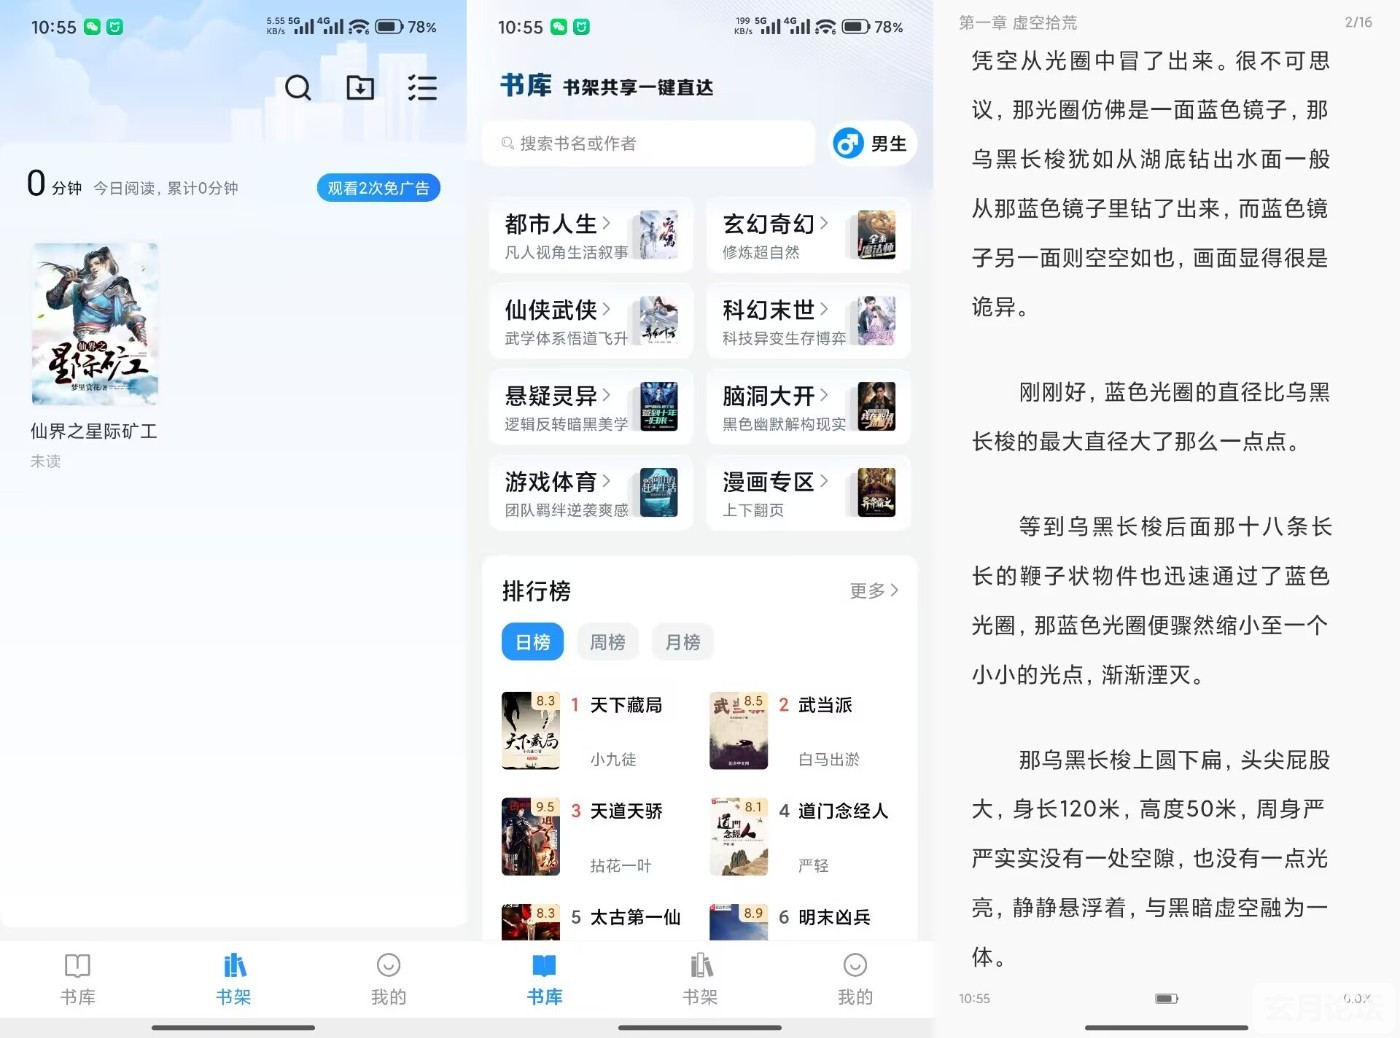Open the 太古第一仙 book cover
The height and width of the screenshot is (1038, 1400).
531,922
